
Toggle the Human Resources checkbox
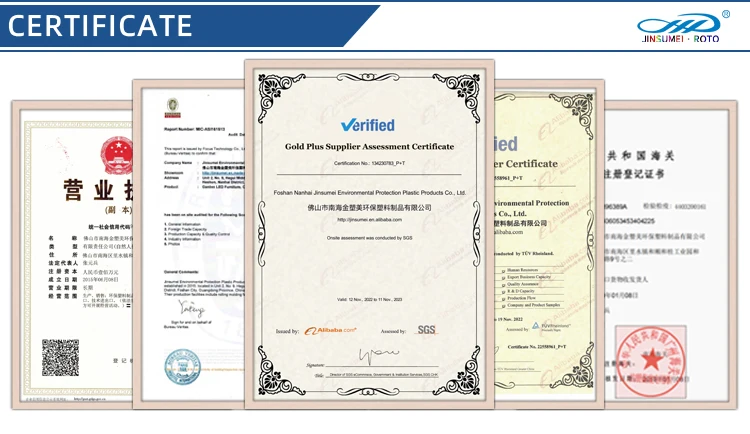pyautogui.click(x=503, y=271)
